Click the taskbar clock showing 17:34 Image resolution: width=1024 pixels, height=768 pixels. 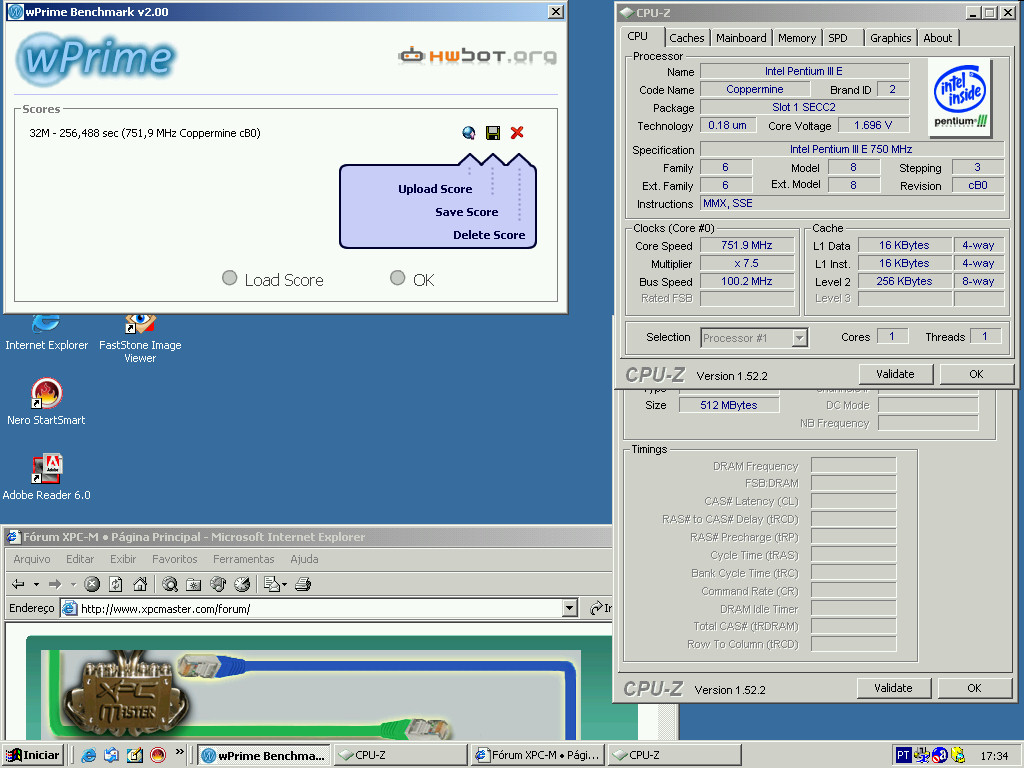point(994,756)
